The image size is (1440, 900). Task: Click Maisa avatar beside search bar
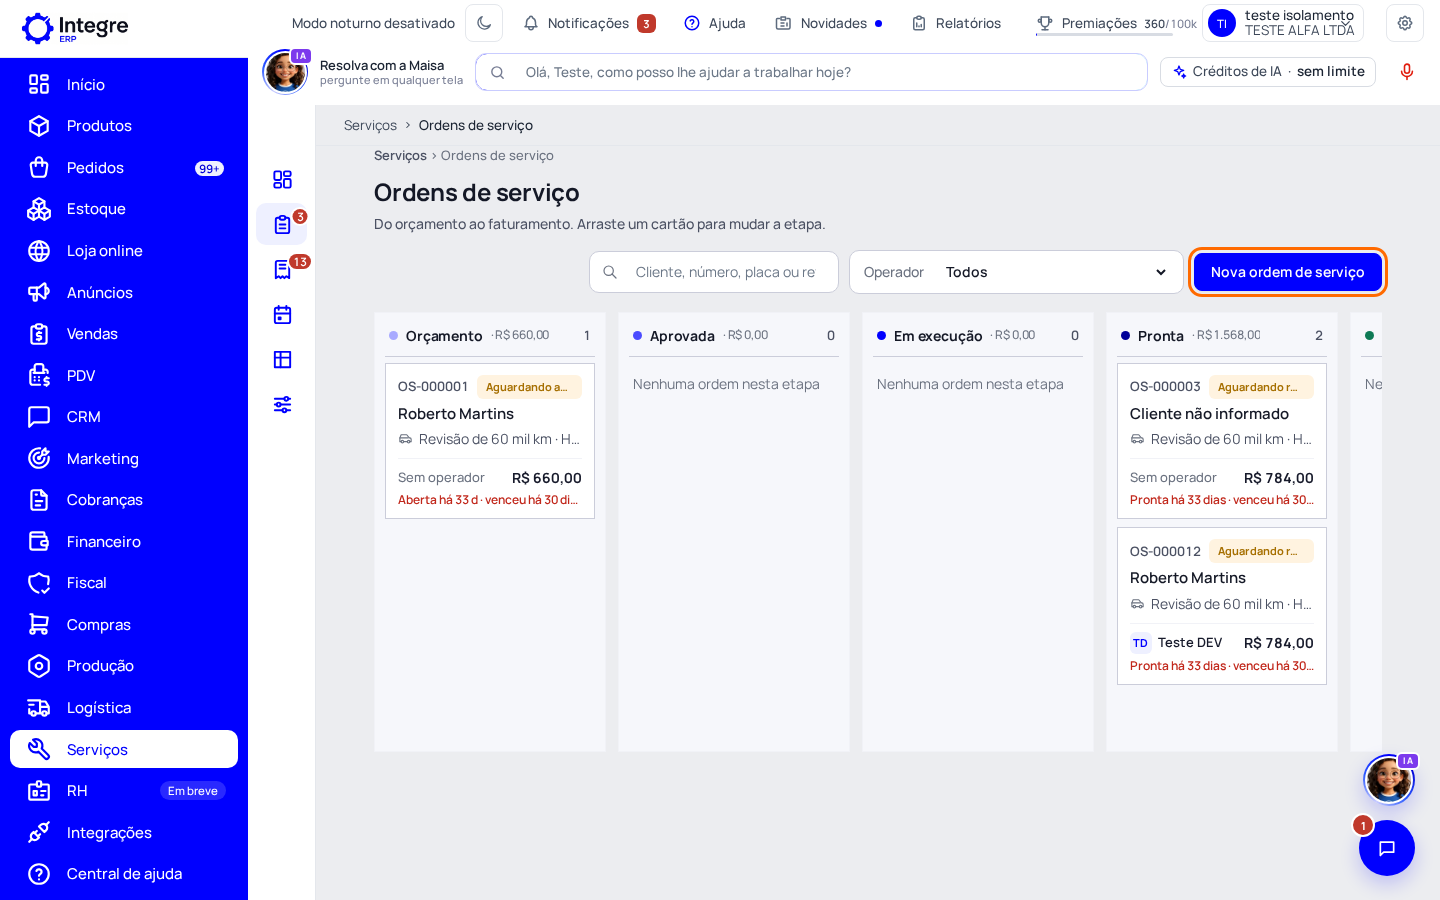(x=285, y=72)
